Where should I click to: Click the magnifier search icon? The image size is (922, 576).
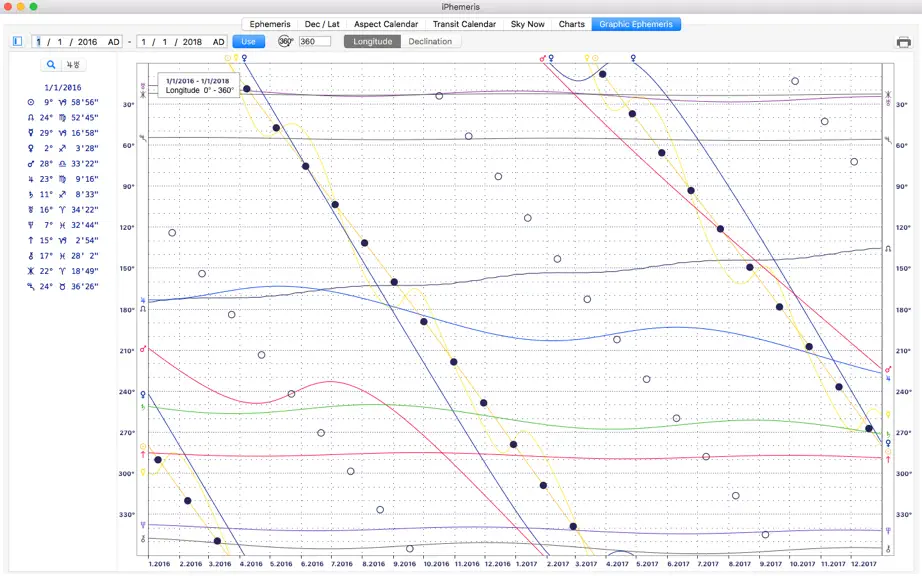click(x=51, y=65)
